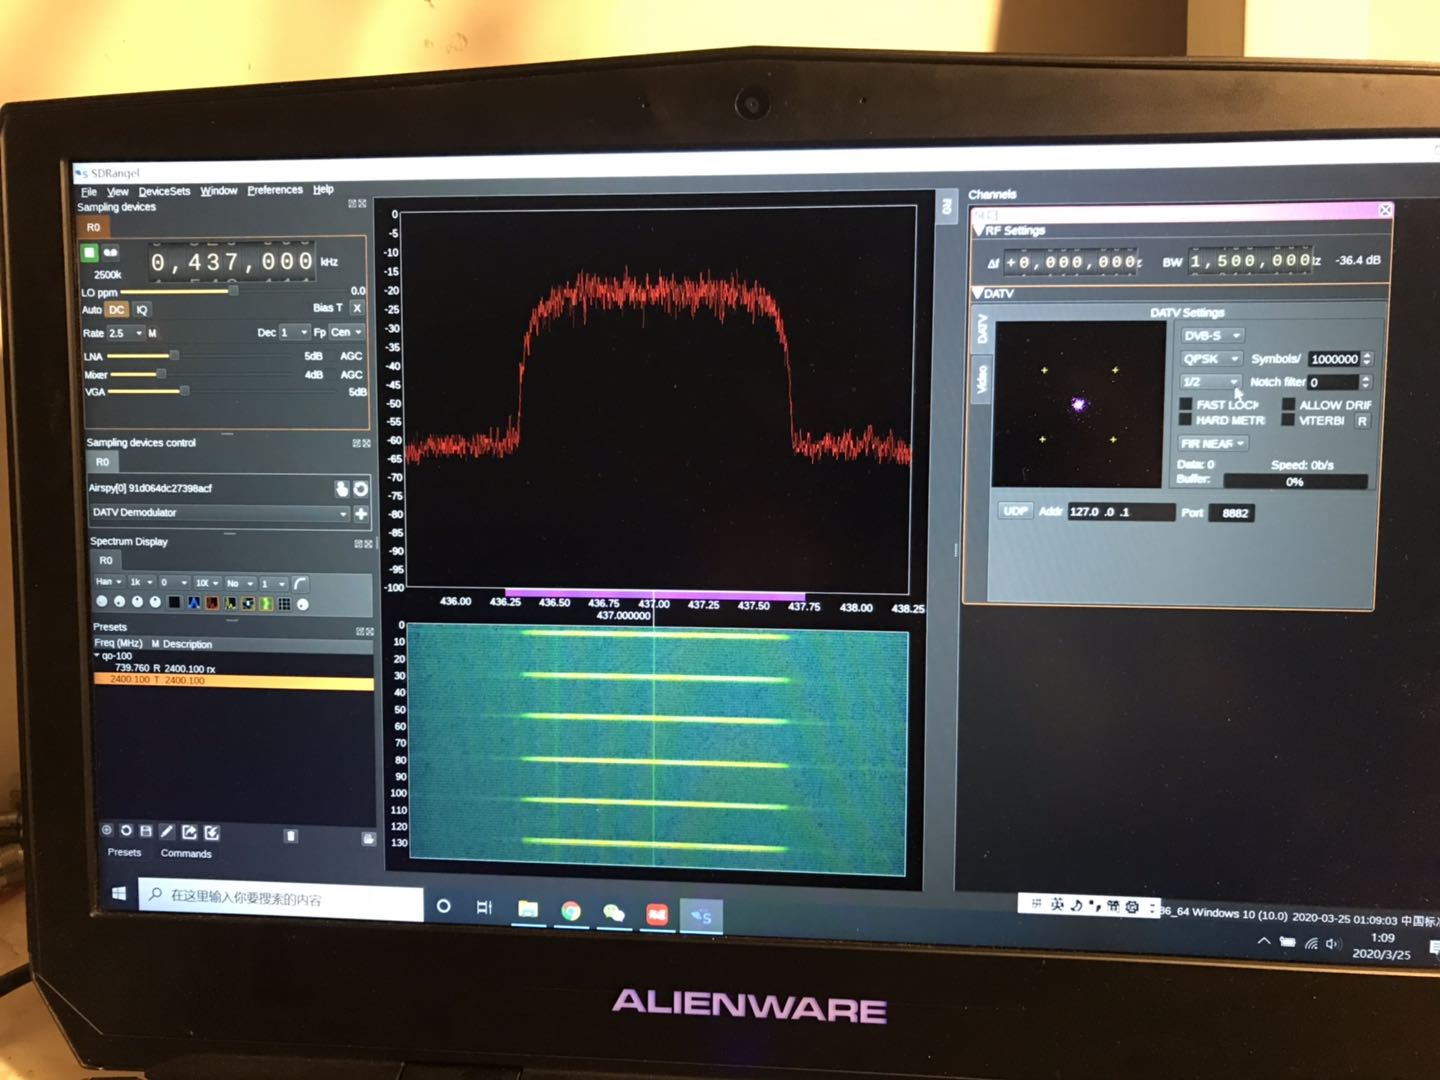Open the View menu
Image resolution: width=1440 pixels, height=1080 pixels.
(118, 192)
